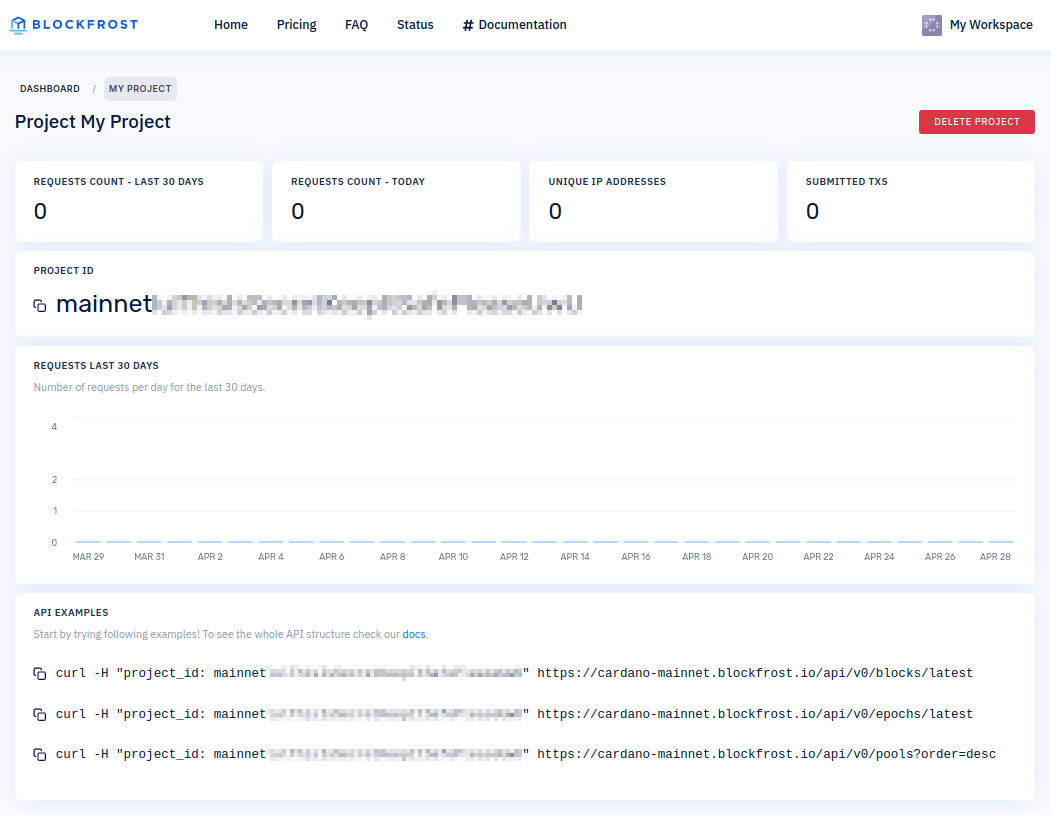The image size is (1051, 815).
Task: Click the MAR 29 chart axis label
Action: point(88,556)
